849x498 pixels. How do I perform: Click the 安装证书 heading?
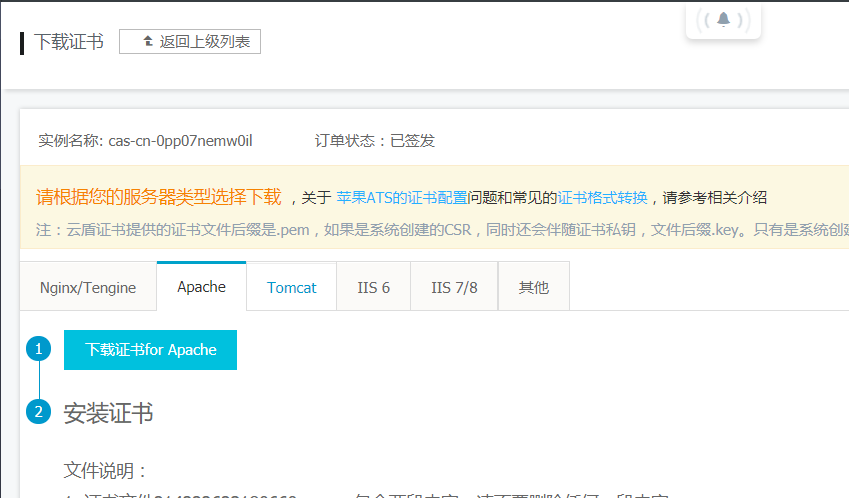pos(108,413)
